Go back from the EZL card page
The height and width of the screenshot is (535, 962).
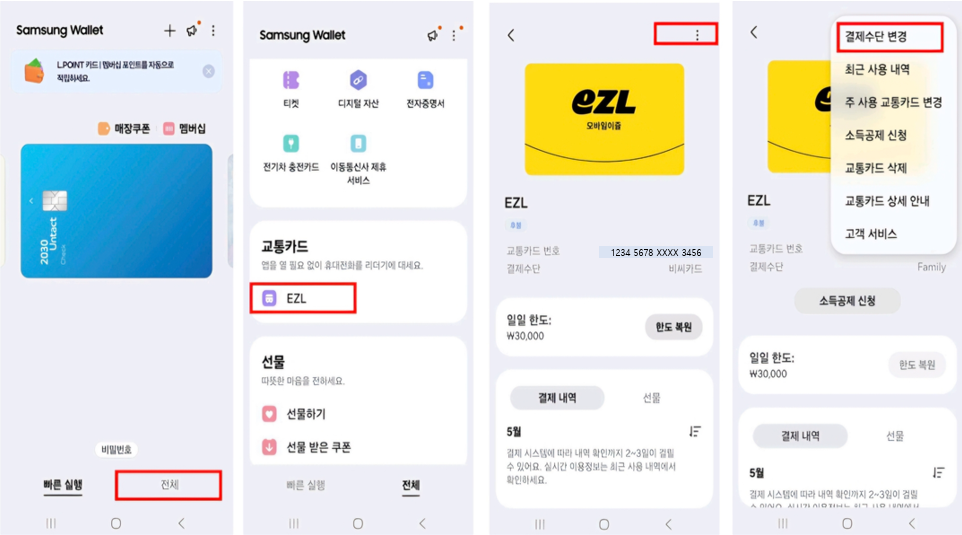pyautogui.click(x=510, y=36)
